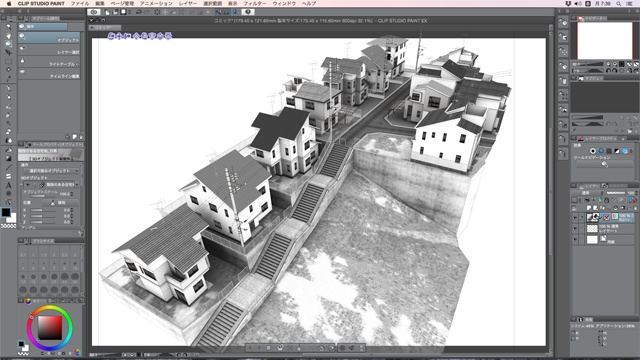Image resolution: width=640 pixels, height=360 pixels.
Task: Select the Gradient tool
Action: point(8,158)
